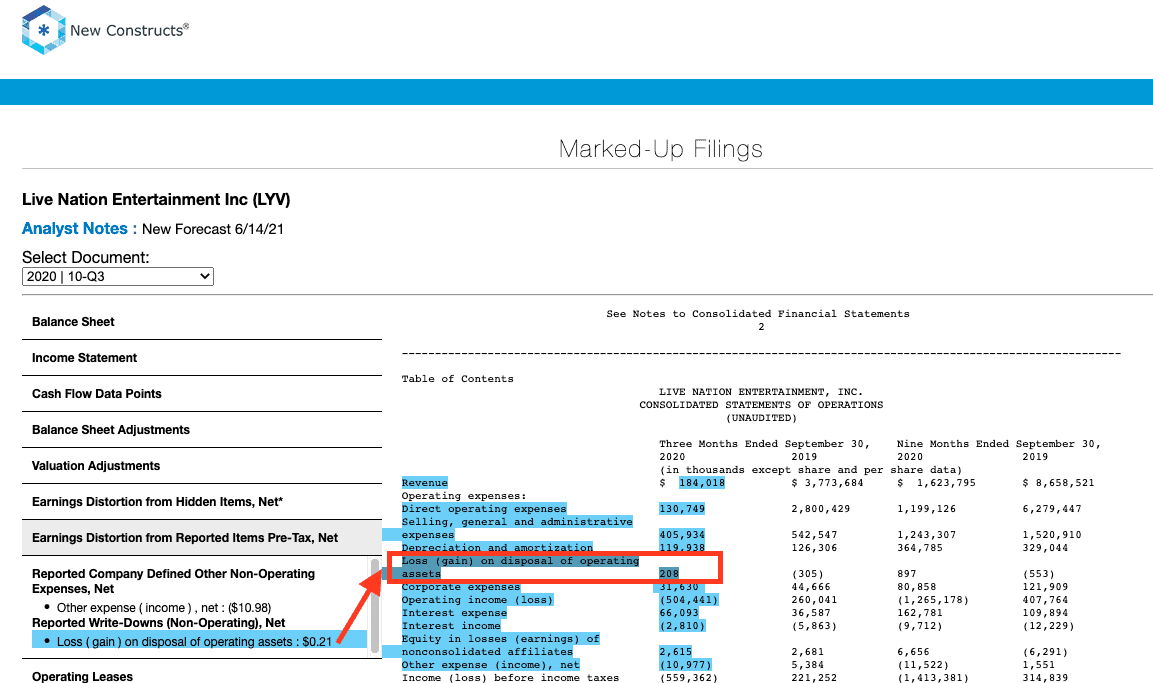Click the highlighted Revenue line label
This screenshot has width=1153, height=683.
coord(424,483)
